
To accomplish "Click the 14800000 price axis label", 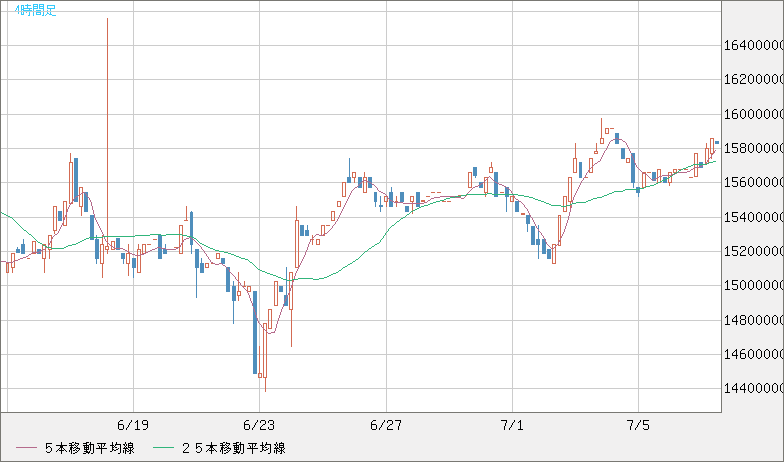I will [x=754, y=320].
